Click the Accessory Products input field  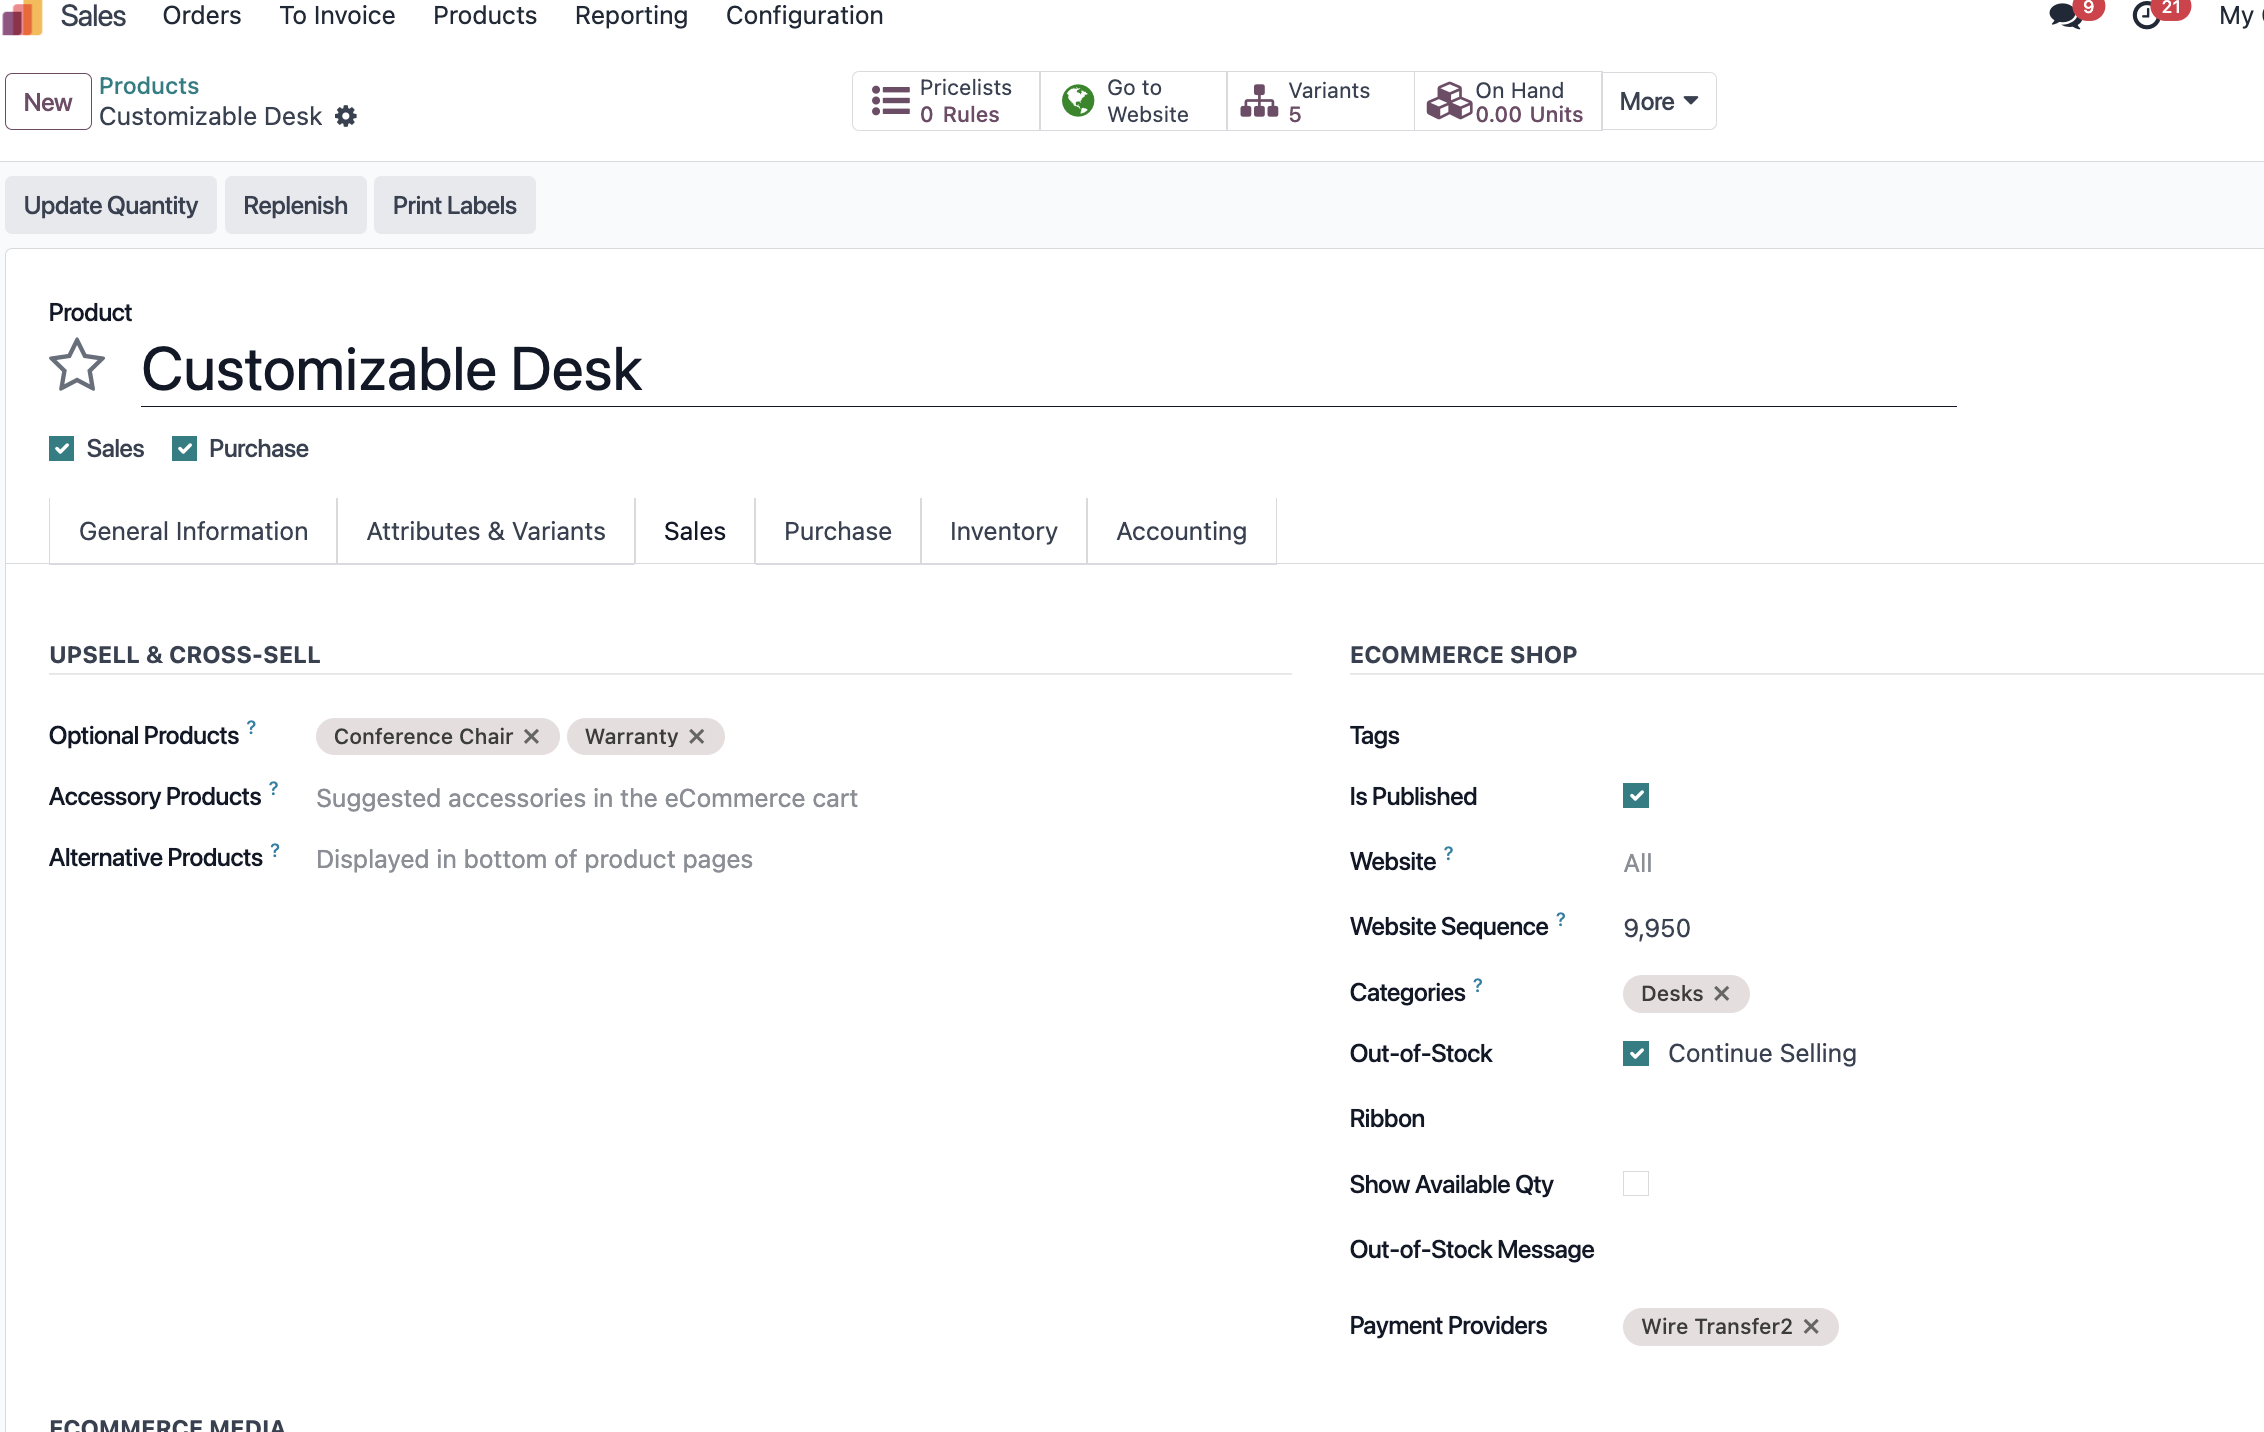[803, 798]
